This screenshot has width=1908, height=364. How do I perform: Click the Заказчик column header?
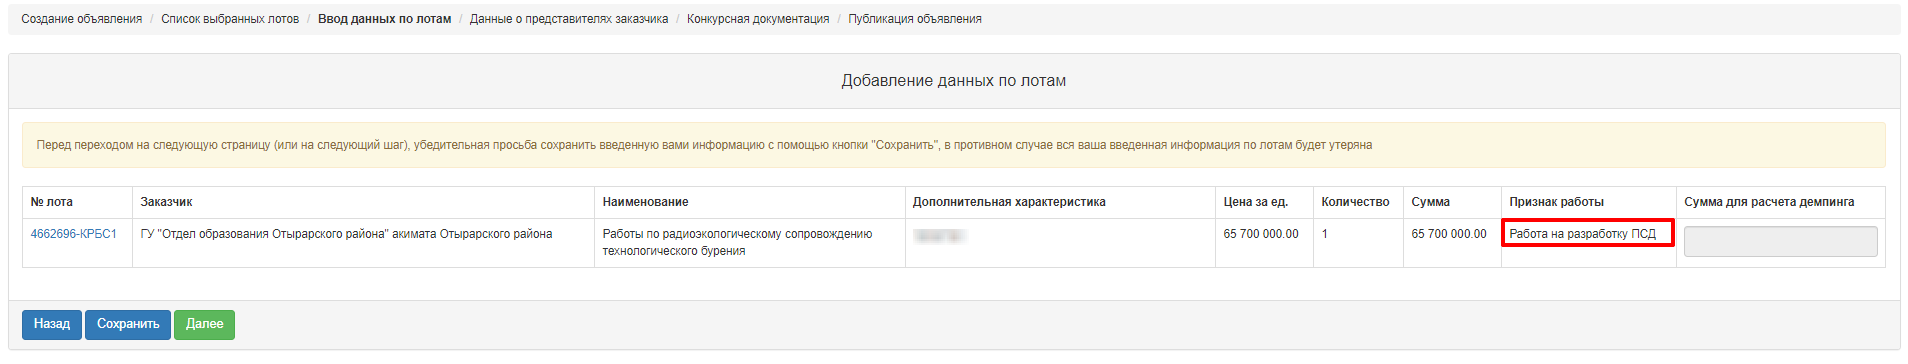(x=166, y=202)
